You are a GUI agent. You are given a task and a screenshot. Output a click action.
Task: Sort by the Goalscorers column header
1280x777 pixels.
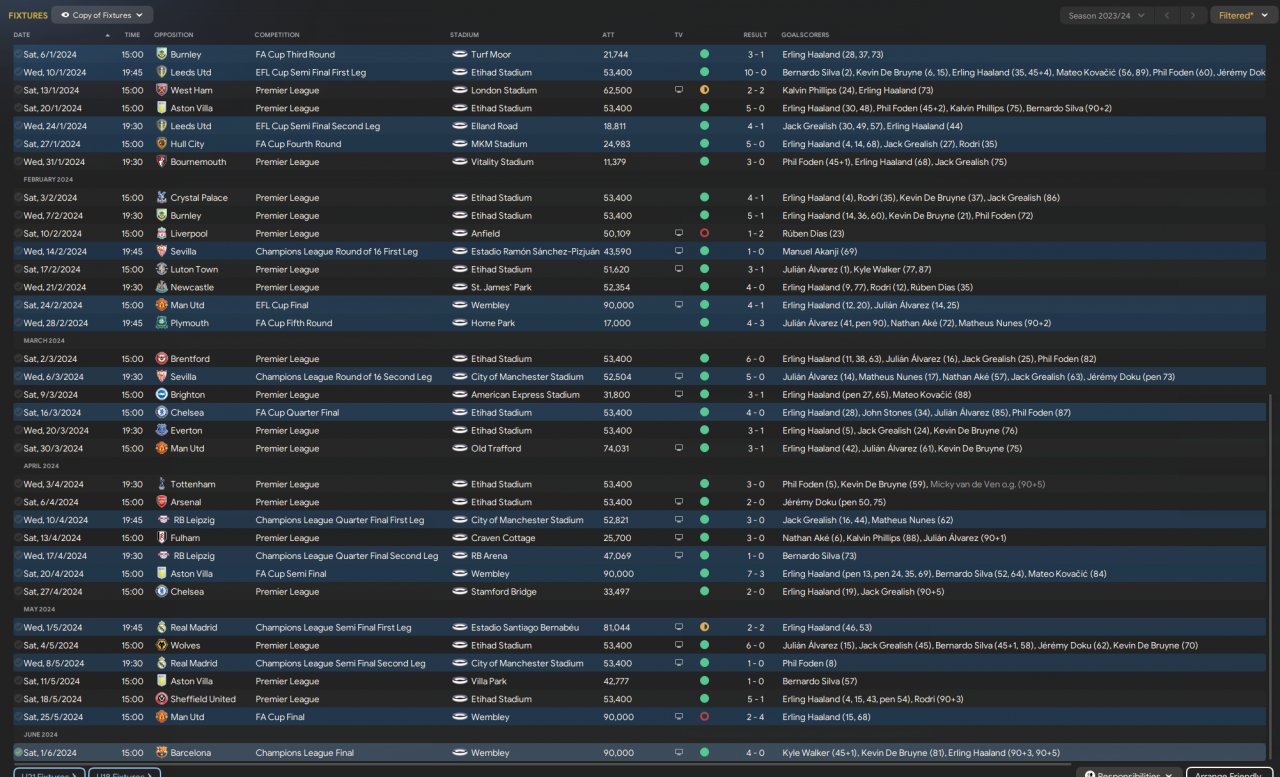(x=805, y=35)
